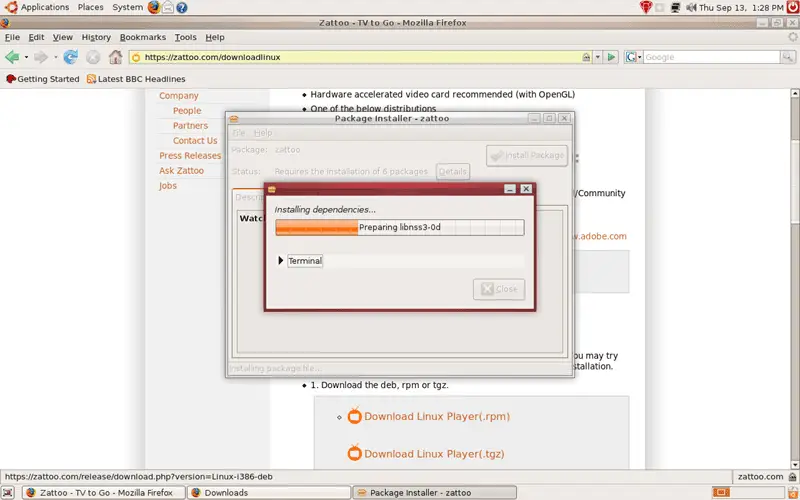Viewport: 800px width, 500px height.
Task: Expand the Terminal disclosure triangle
Action: [281, 260]
